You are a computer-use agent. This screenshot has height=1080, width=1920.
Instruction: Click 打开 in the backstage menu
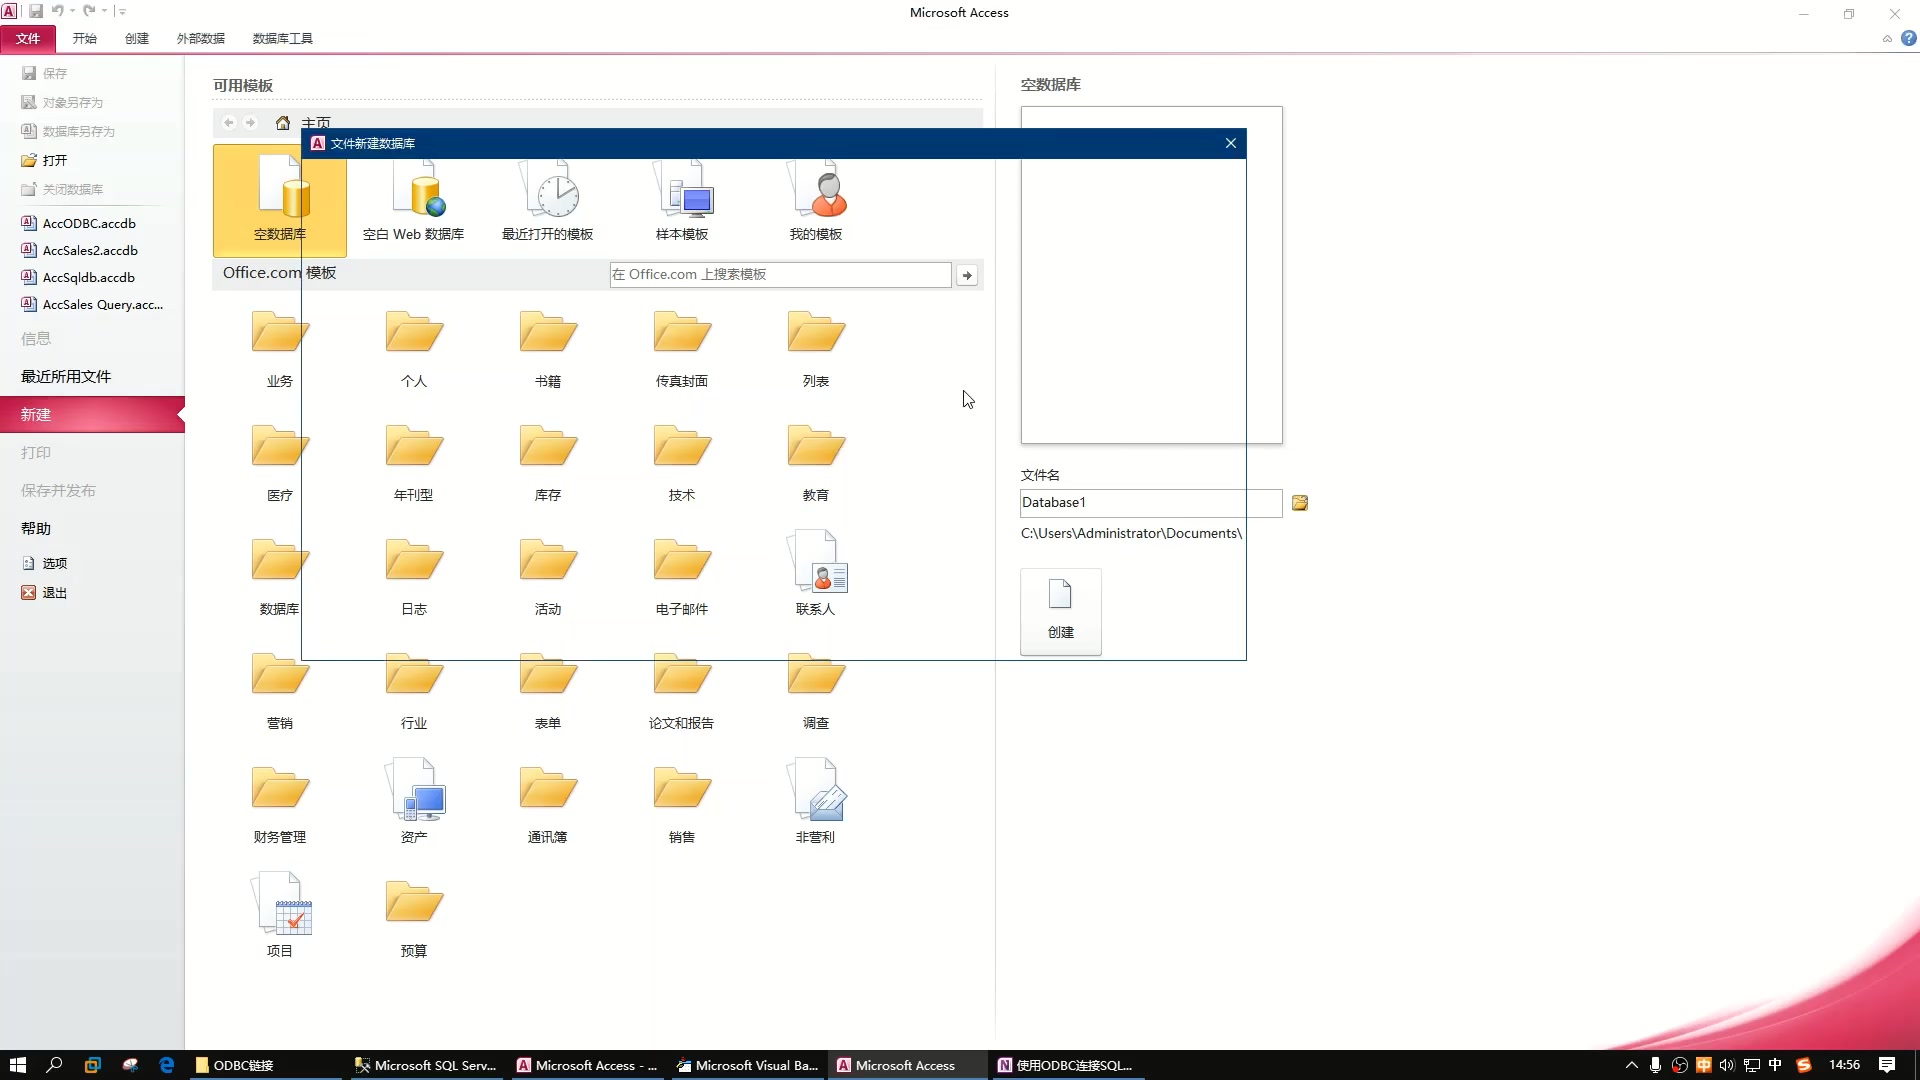45,160
